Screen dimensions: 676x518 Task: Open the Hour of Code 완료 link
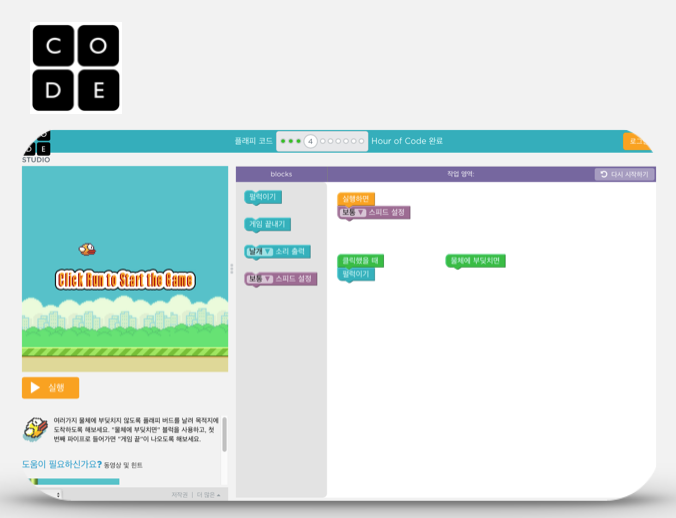407,141
